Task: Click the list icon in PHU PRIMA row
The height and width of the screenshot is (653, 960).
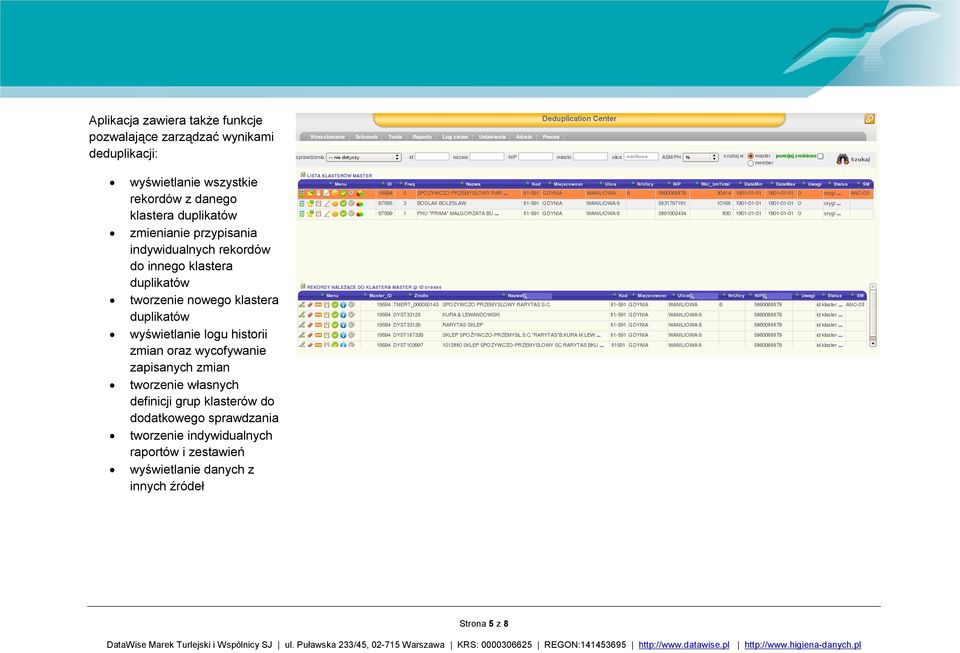Action: tap(302, 214)
